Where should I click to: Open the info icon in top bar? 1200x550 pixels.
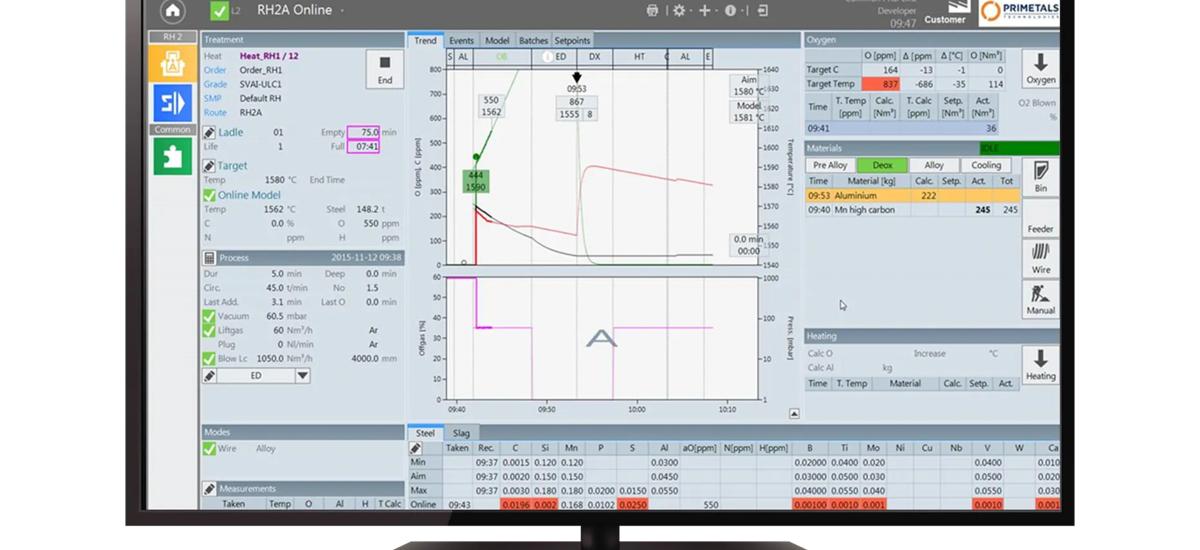(x=730, y=11)
